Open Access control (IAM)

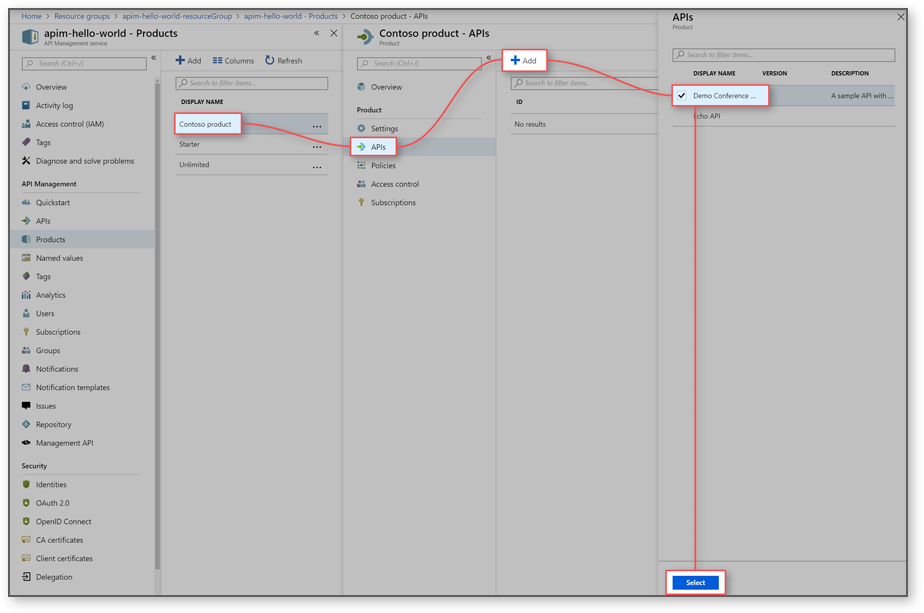[70, 124]
